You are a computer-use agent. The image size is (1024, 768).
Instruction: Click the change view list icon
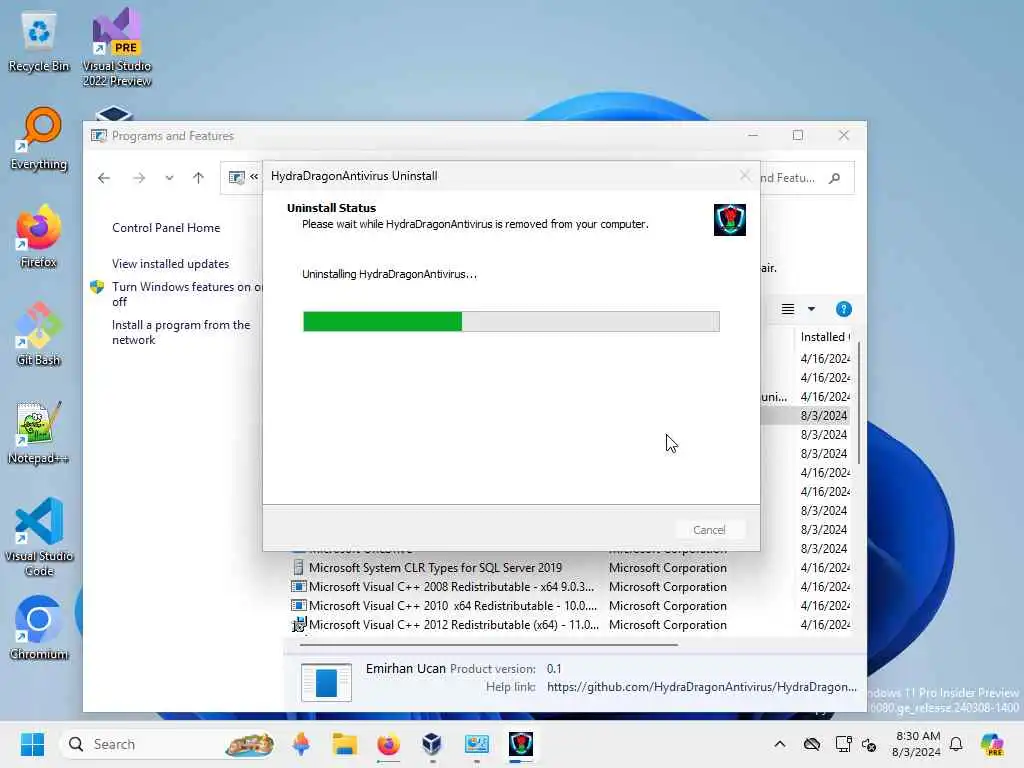coord(788,309)
